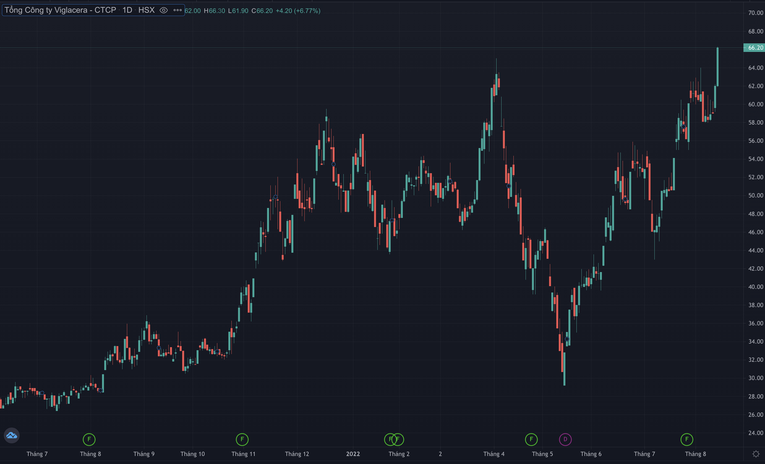The width and height of the screenshot is (765, 464).
Task: Click the HSX exchange label
Action: tap(146, 9)
